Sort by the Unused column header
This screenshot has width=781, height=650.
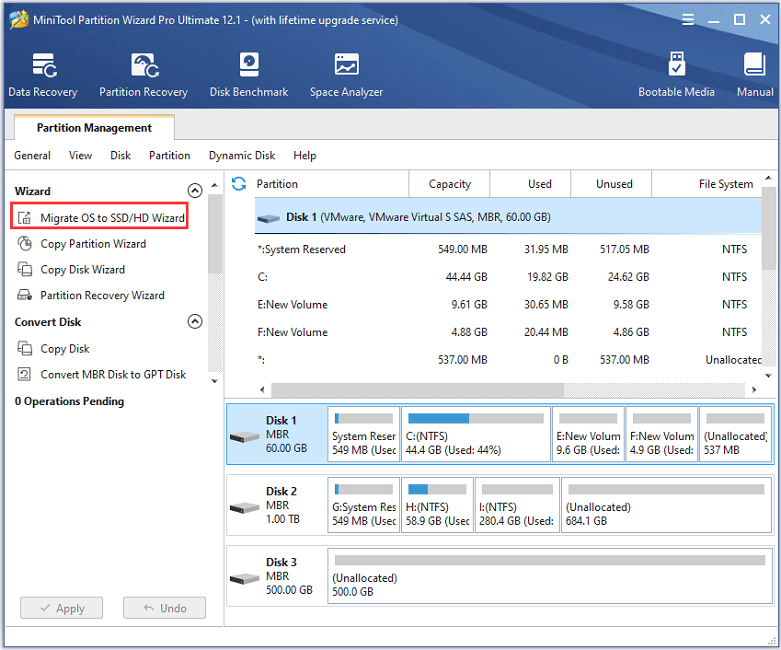pyautogui.click(x=611, y=184)
